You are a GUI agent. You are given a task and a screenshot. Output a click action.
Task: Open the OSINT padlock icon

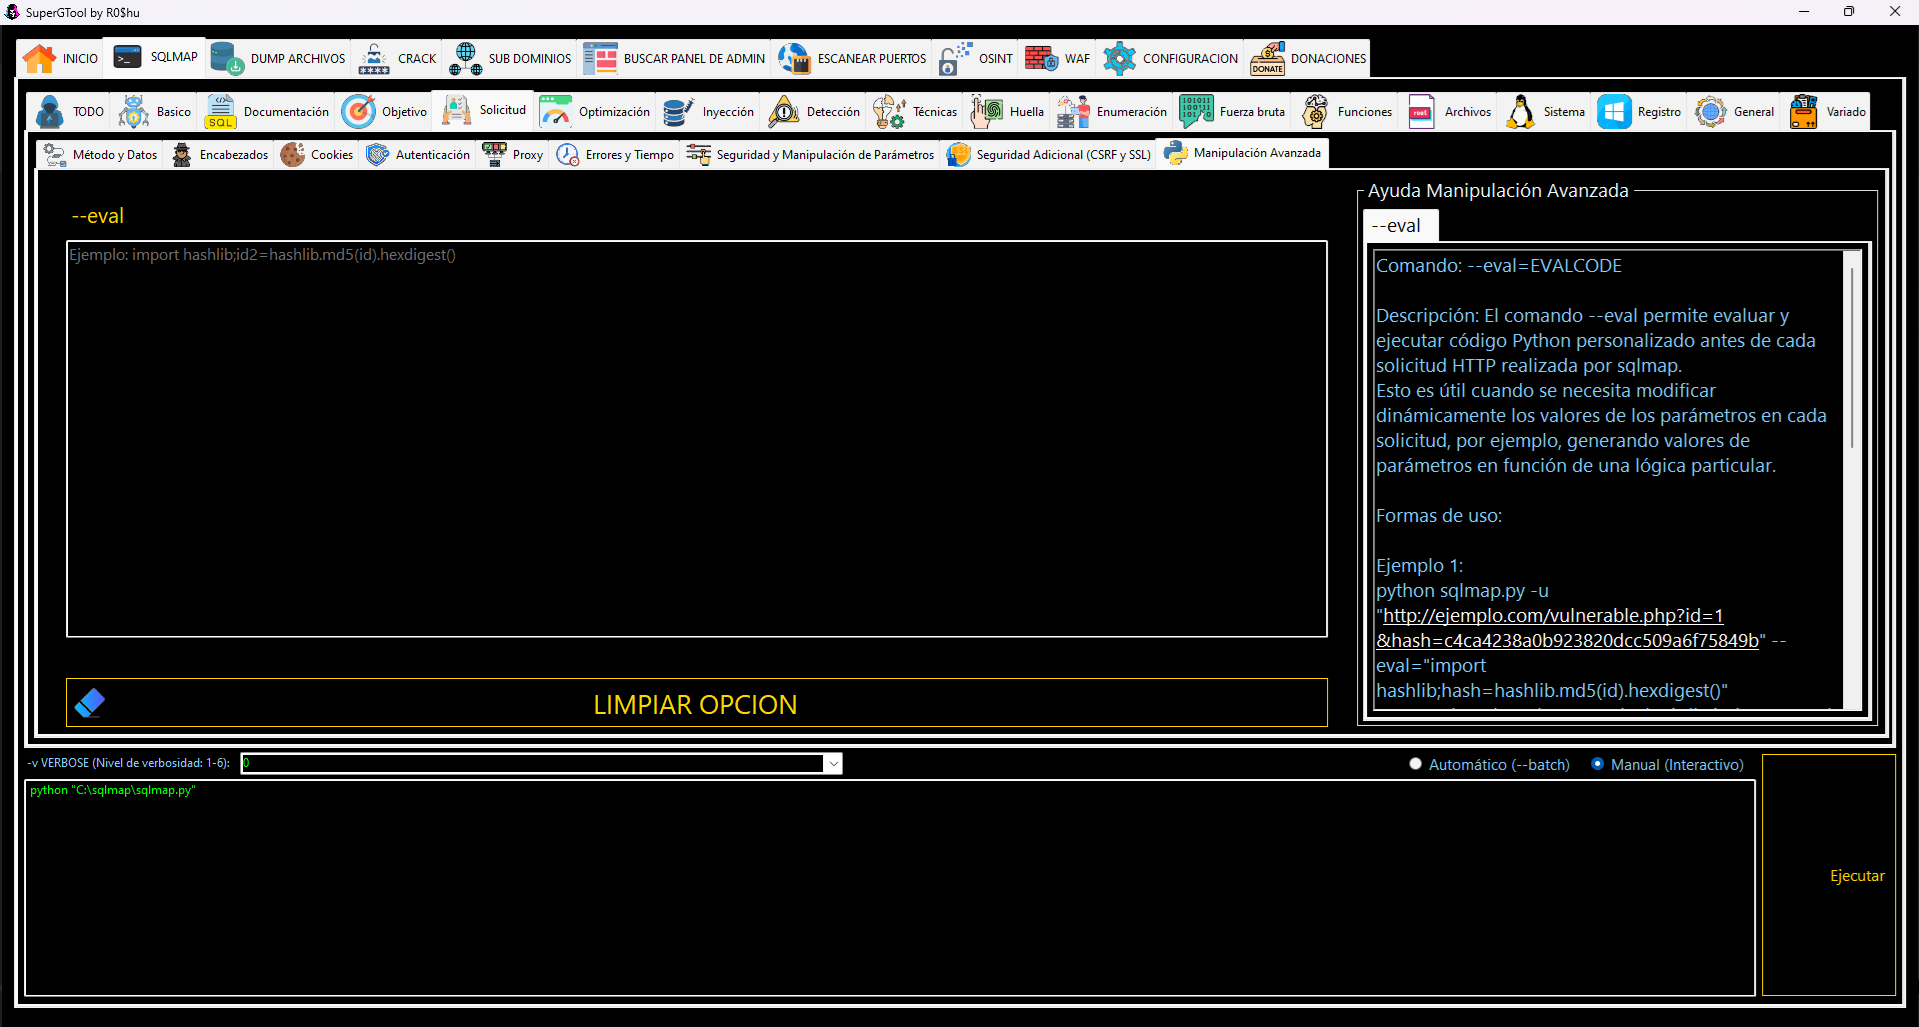[955, 59]
